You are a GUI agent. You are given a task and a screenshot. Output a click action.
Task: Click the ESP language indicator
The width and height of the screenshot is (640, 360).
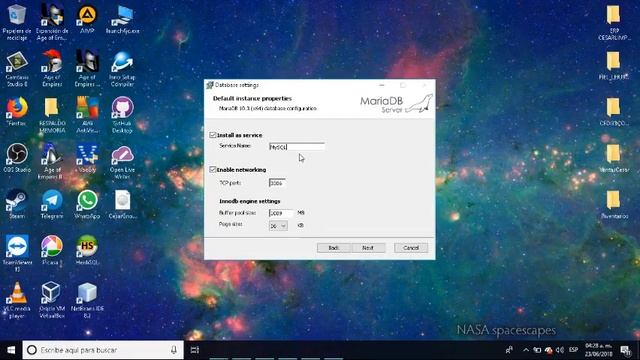(573, 350)
